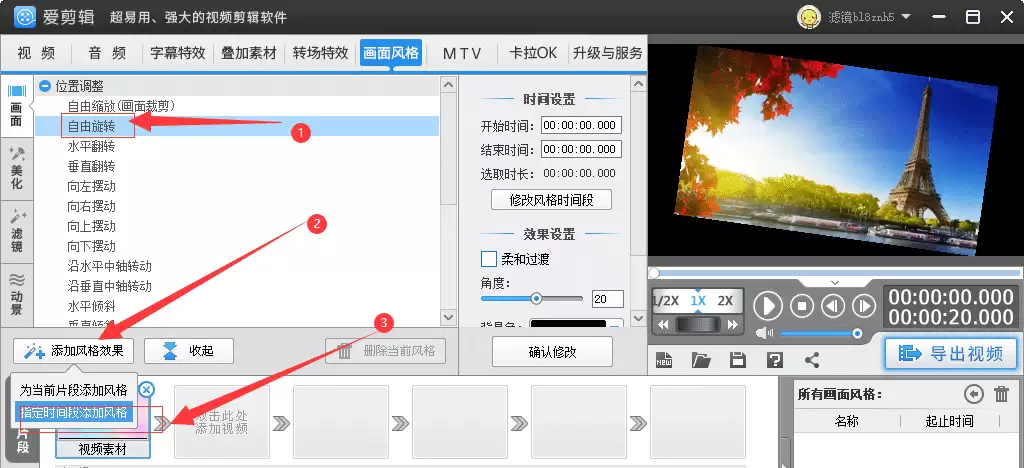Click rewind arrow on speed control

click(663, 324)
